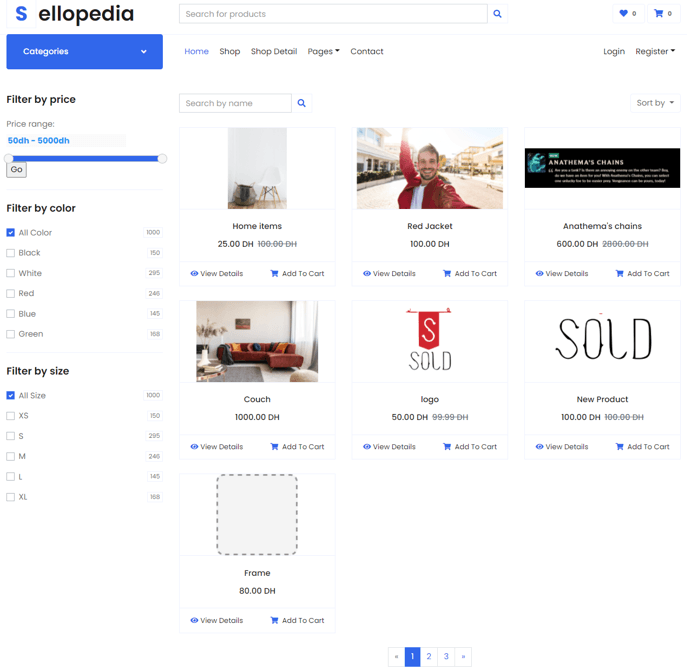Check the Red color filter
The image size is (687, 672).
(11, 294)
